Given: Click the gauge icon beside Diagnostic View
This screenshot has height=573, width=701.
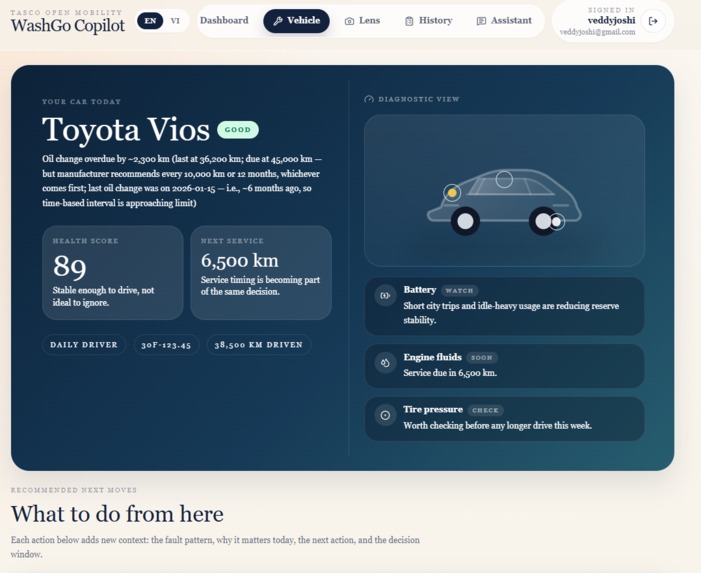Looking at the screenshot, I should pos(369,99).
